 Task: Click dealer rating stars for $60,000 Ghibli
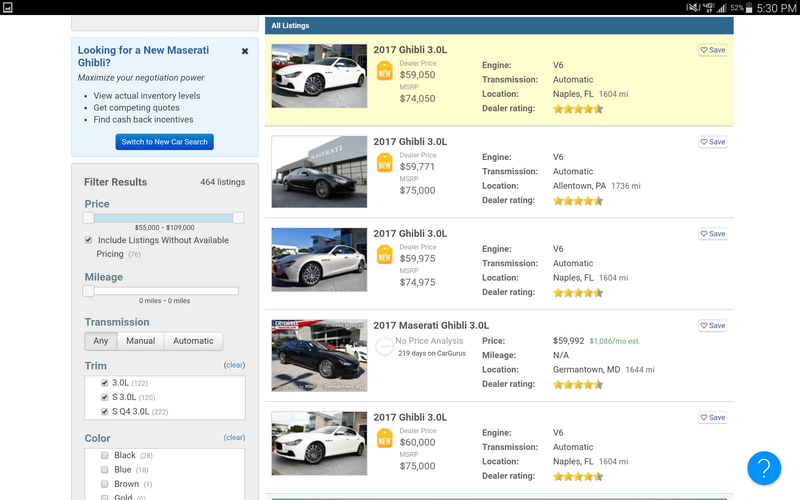[x=578, y=476]
